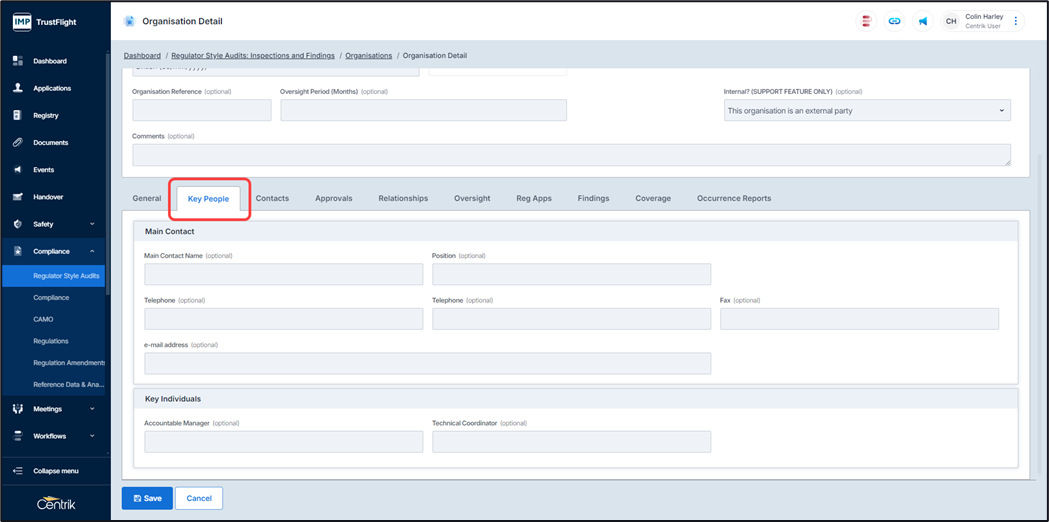The height and width of the screenshot is (522, 1049).
Task: Click the Events icon in sidebar
Action: point(18,170)
